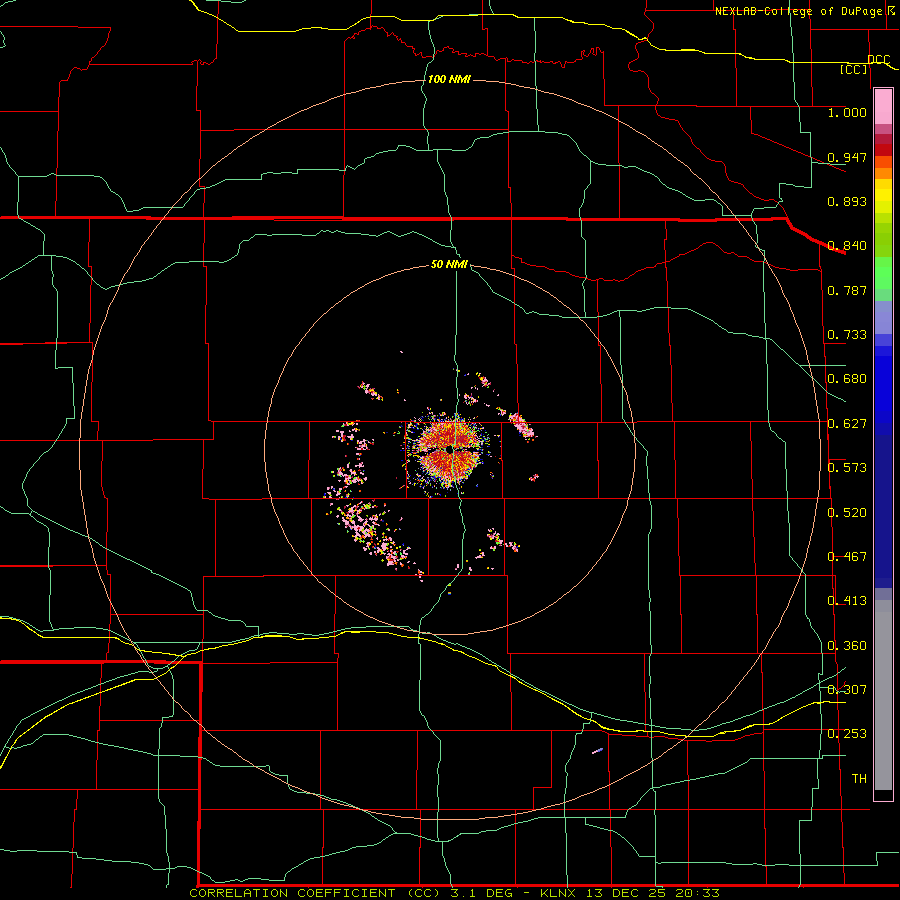Click the 0.840 color scale value

click(x=847, y=246)
